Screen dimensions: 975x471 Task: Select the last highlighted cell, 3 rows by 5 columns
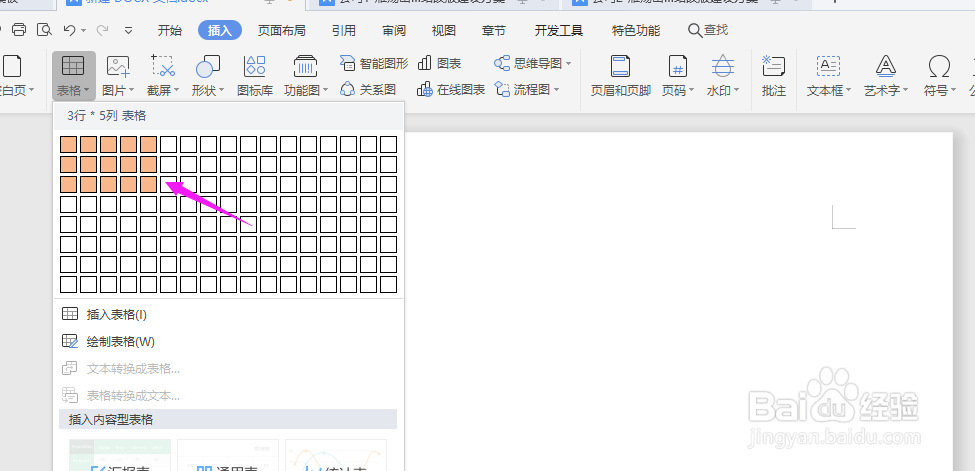[149, 184]
